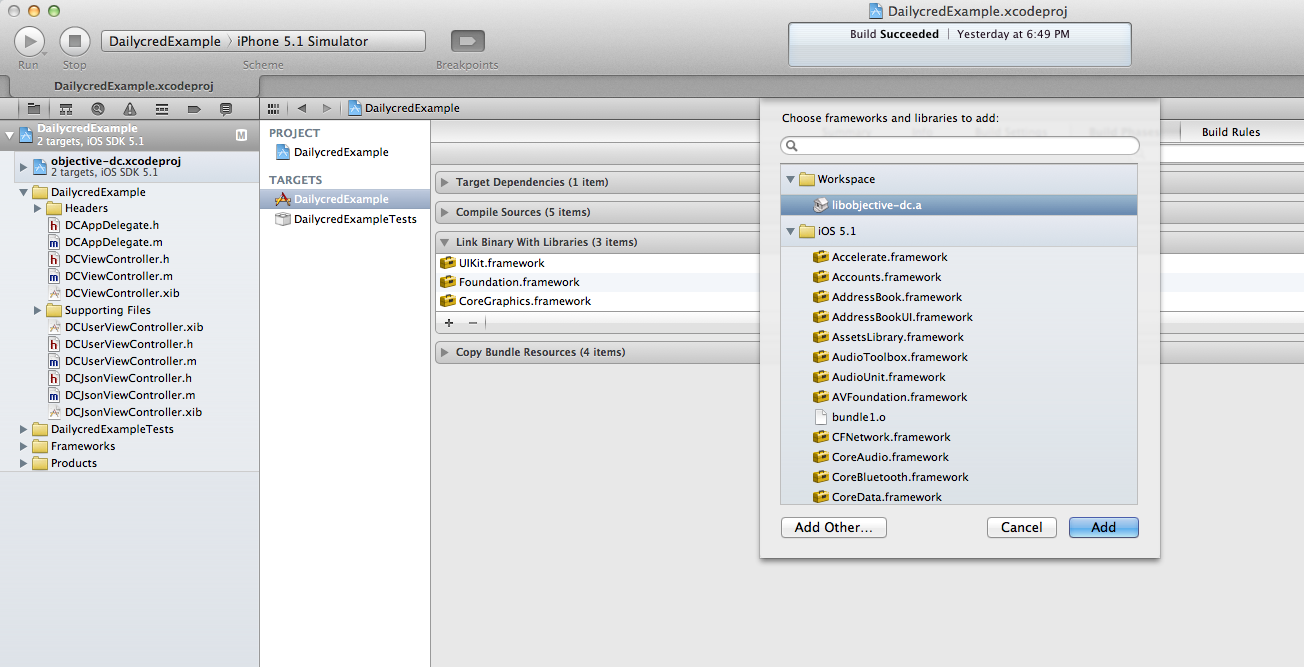Open DCJsonViewController.xib
Image resolution: width=1304 pixels, height=667 pixels.
133,413
